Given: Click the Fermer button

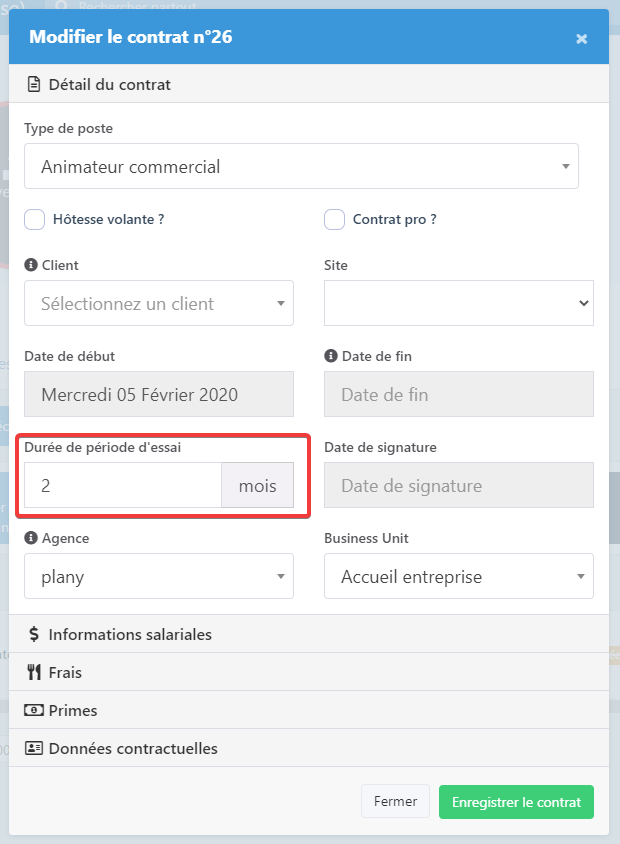Looking at the screenshot, I should point(395,801).
